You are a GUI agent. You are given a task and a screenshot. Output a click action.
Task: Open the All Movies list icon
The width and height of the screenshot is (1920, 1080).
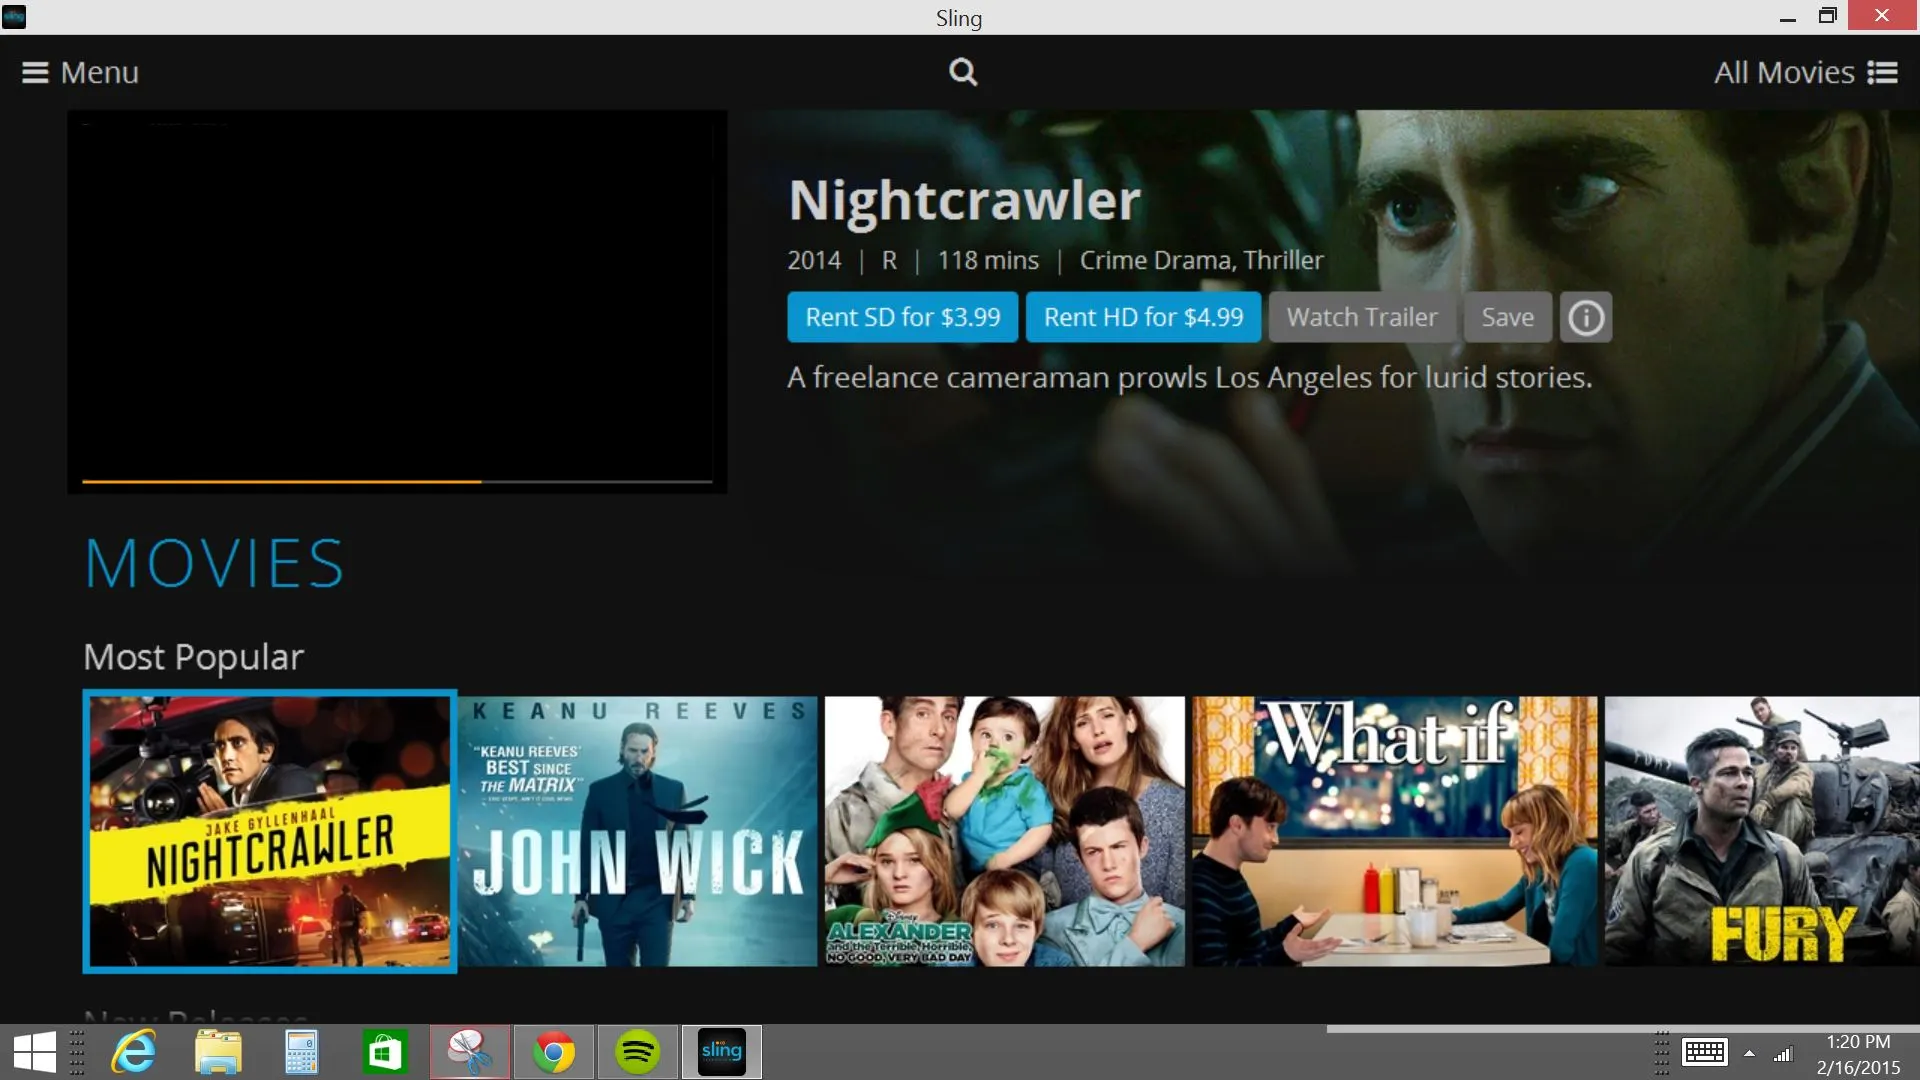[x=1882, y=73]
